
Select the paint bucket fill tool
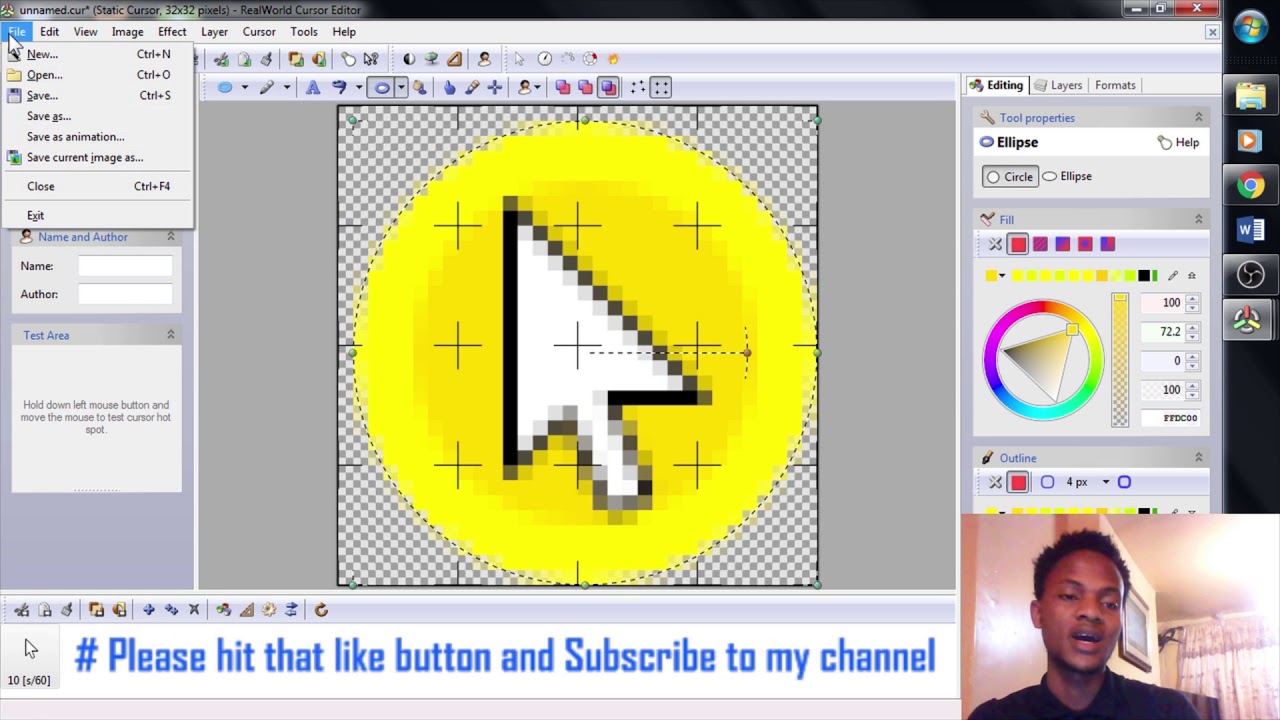[x=420, y=88]
